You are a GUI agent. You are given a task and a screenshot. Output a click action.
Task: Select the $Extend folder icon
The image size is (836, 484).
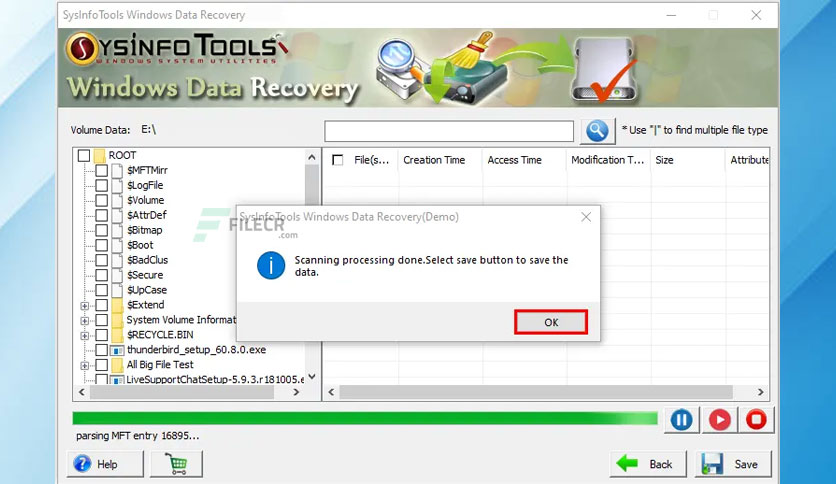coord(117,305)
